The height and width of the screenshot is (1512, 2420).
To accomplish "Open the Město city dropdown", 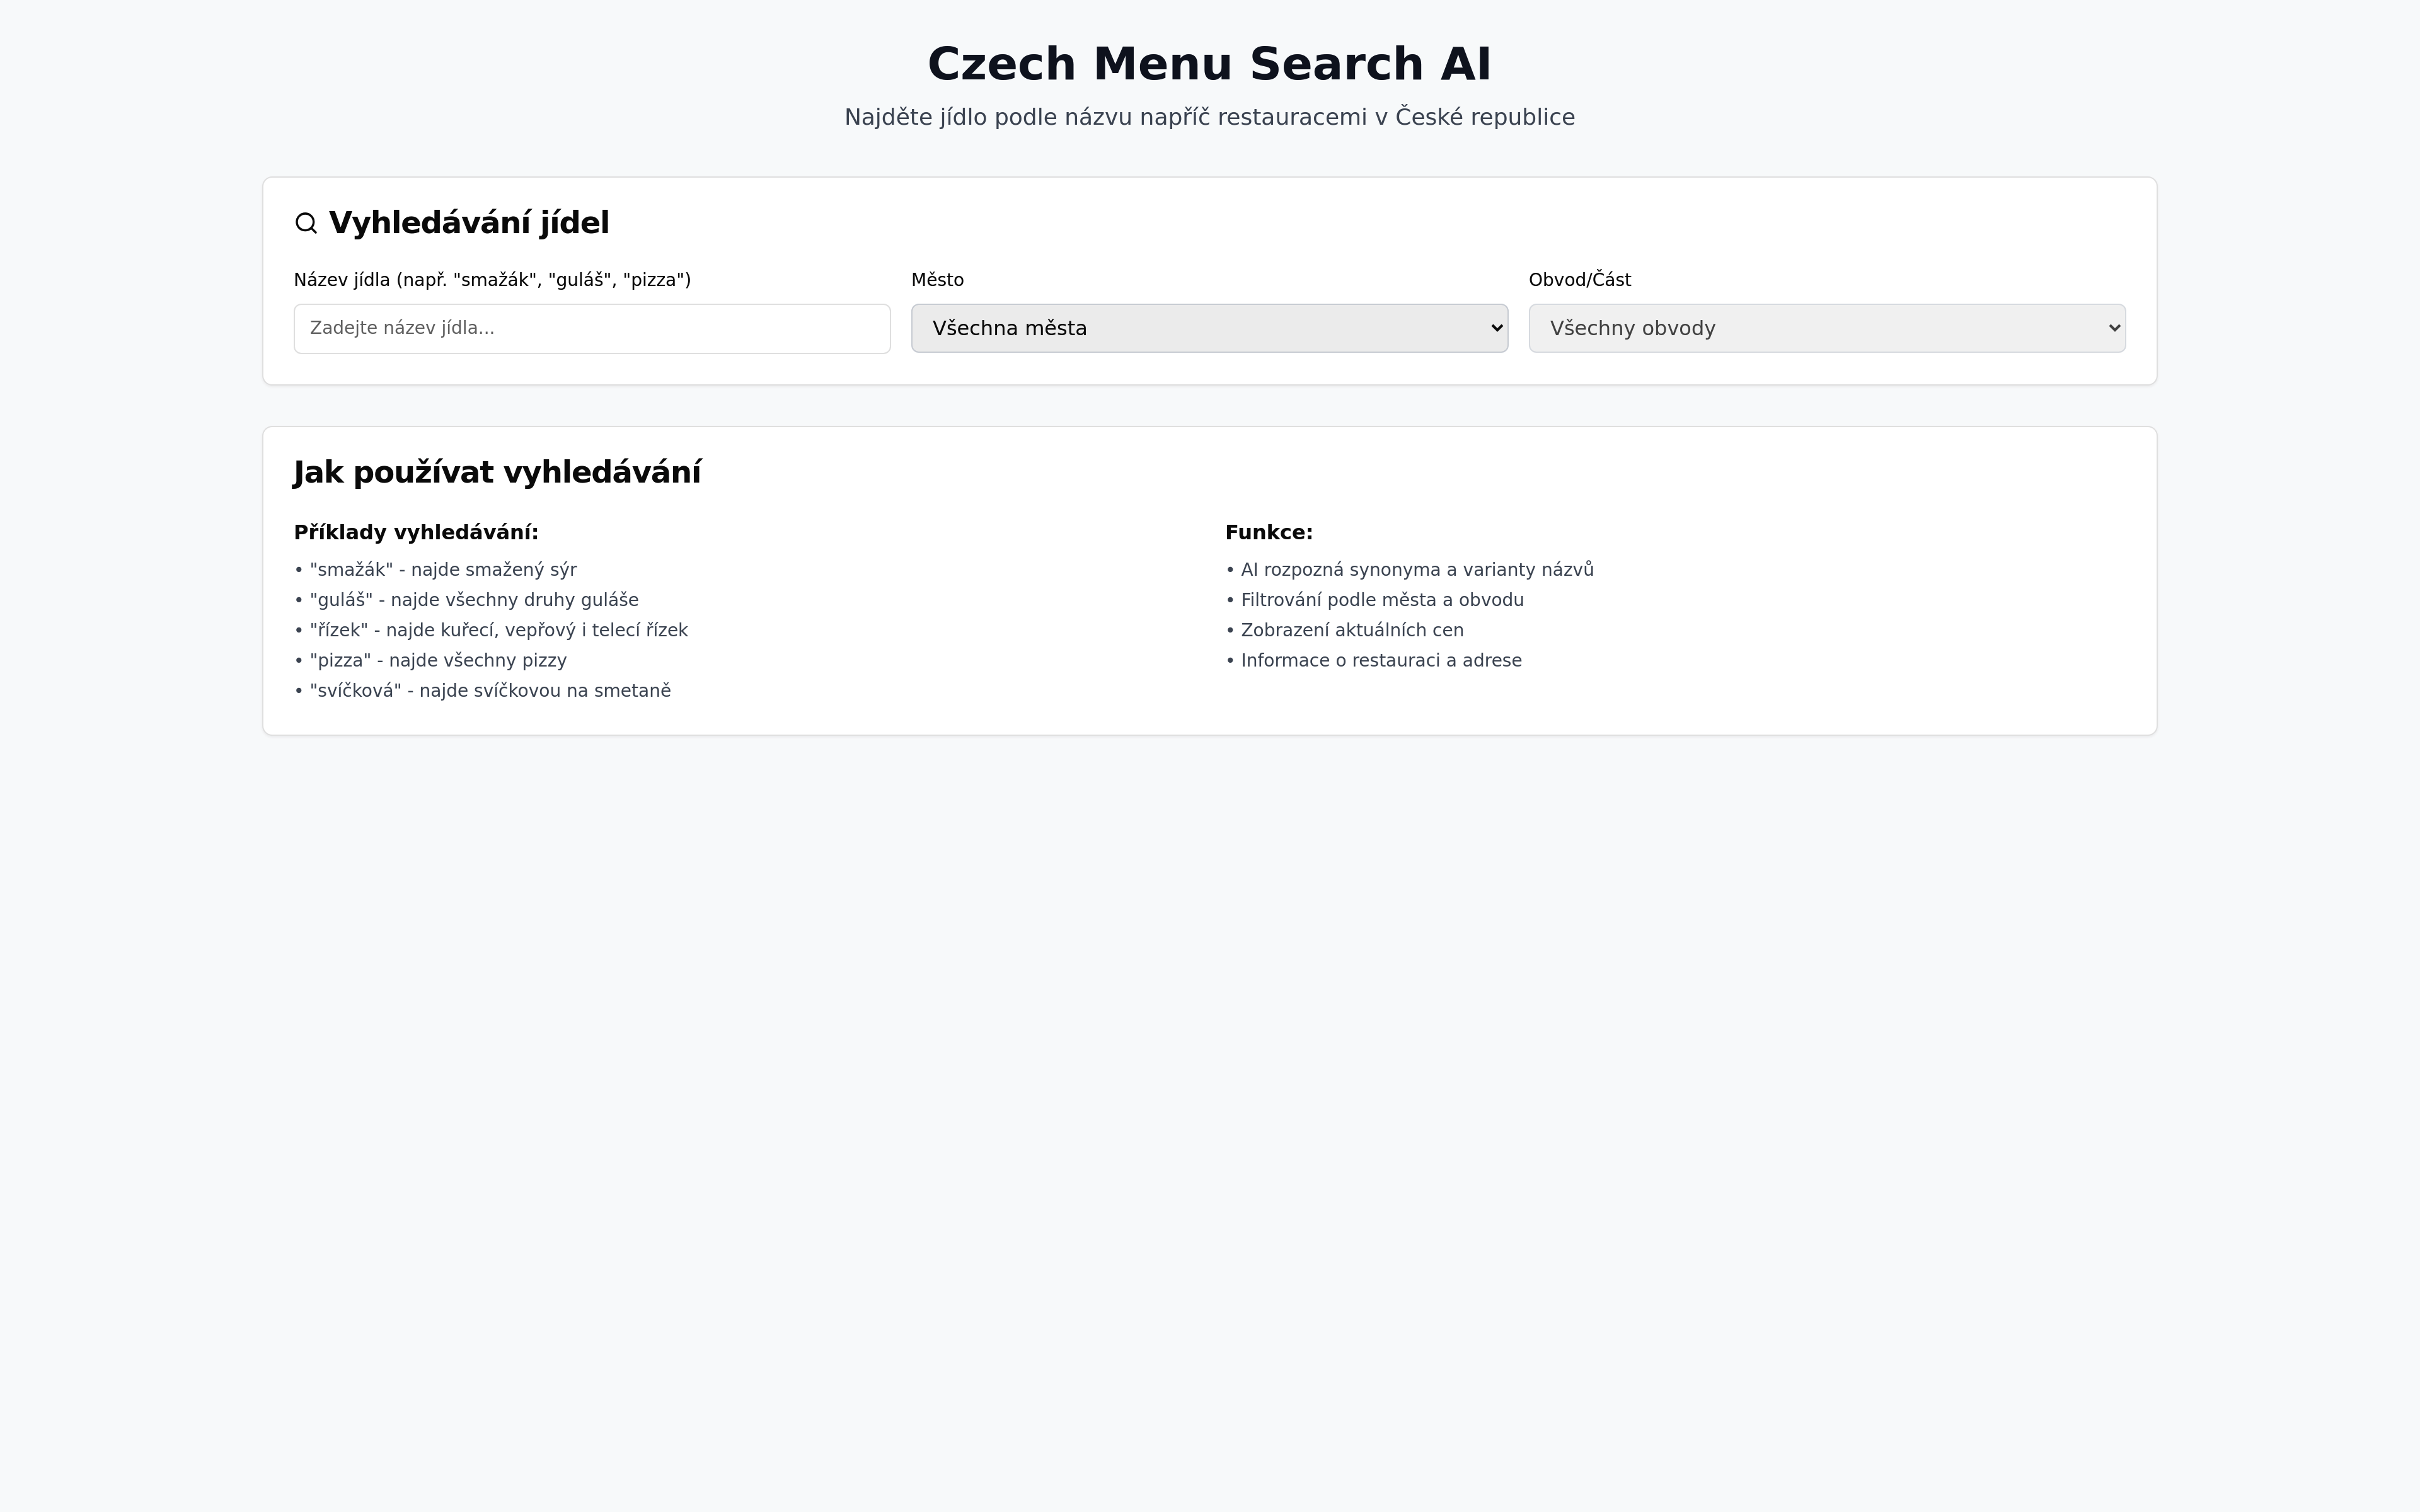I will pyautogui.click(x=1208, y=328).
